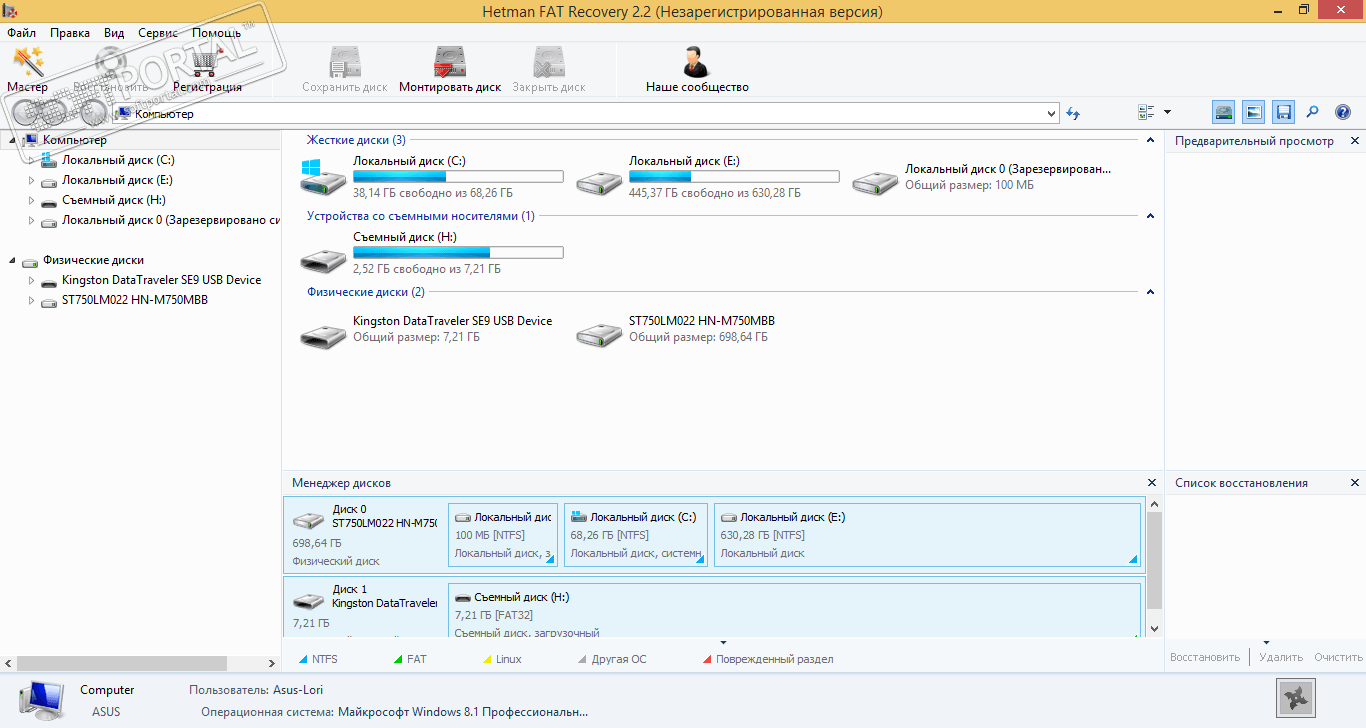The width and height of the screenshot is (1366, 728).
Task: Open the Регистрация shopping cart button
Action: 207,70
